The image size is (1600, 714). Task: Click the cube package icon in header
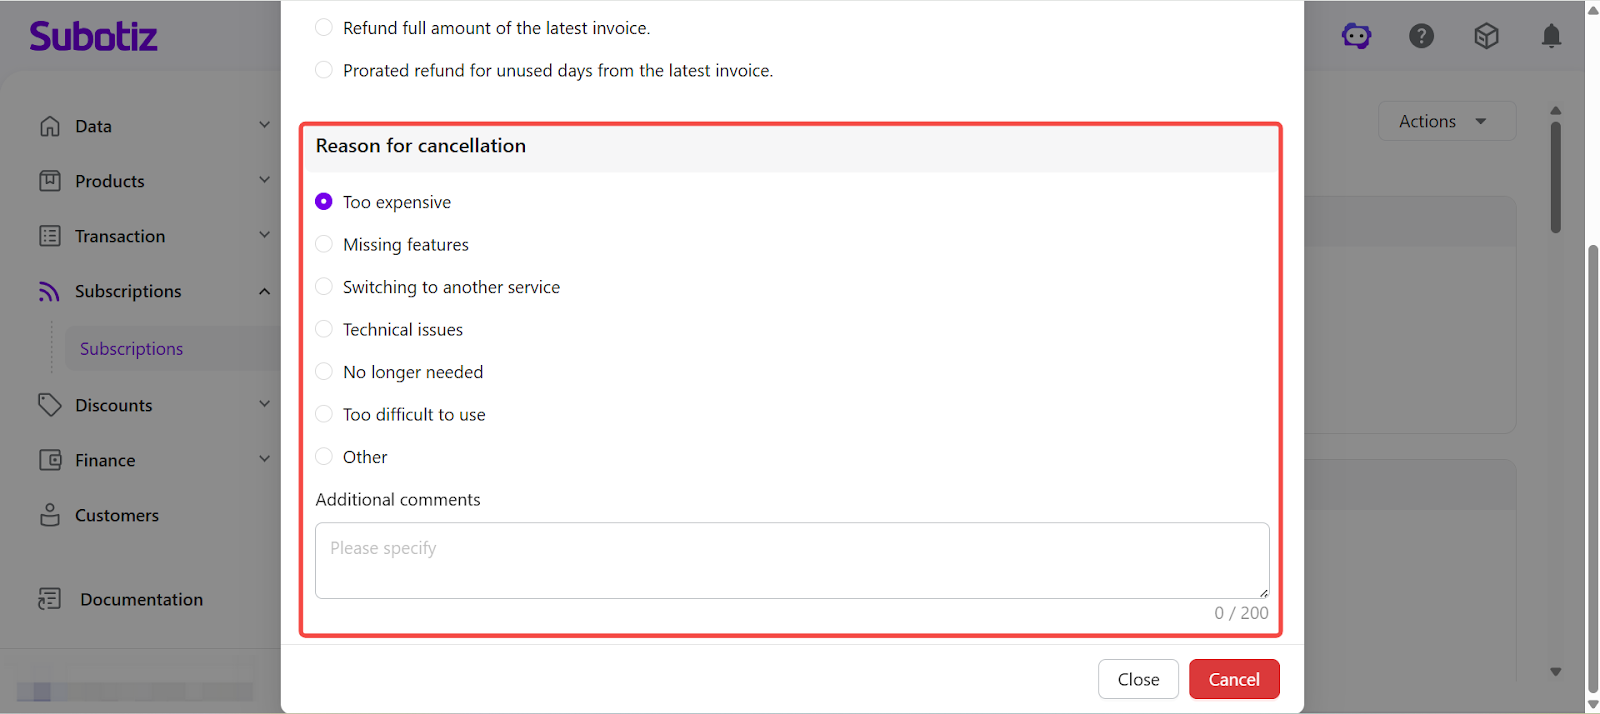1486,37
